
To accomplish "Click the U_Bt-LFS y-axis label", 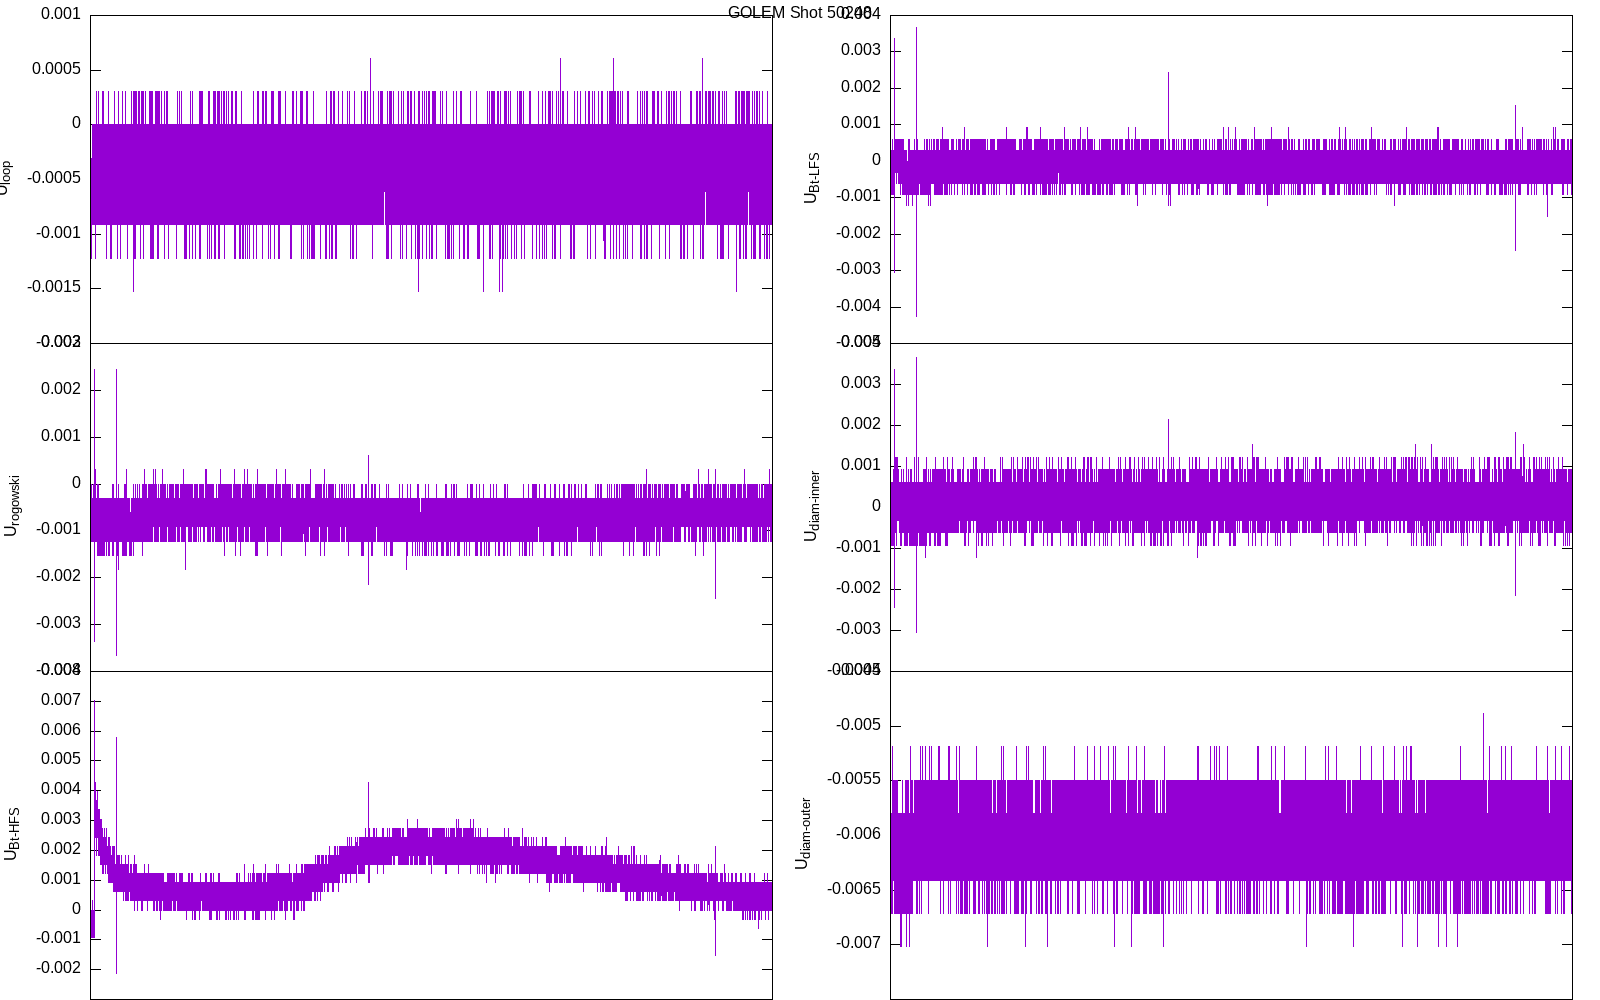I will [x=811, y=178].
